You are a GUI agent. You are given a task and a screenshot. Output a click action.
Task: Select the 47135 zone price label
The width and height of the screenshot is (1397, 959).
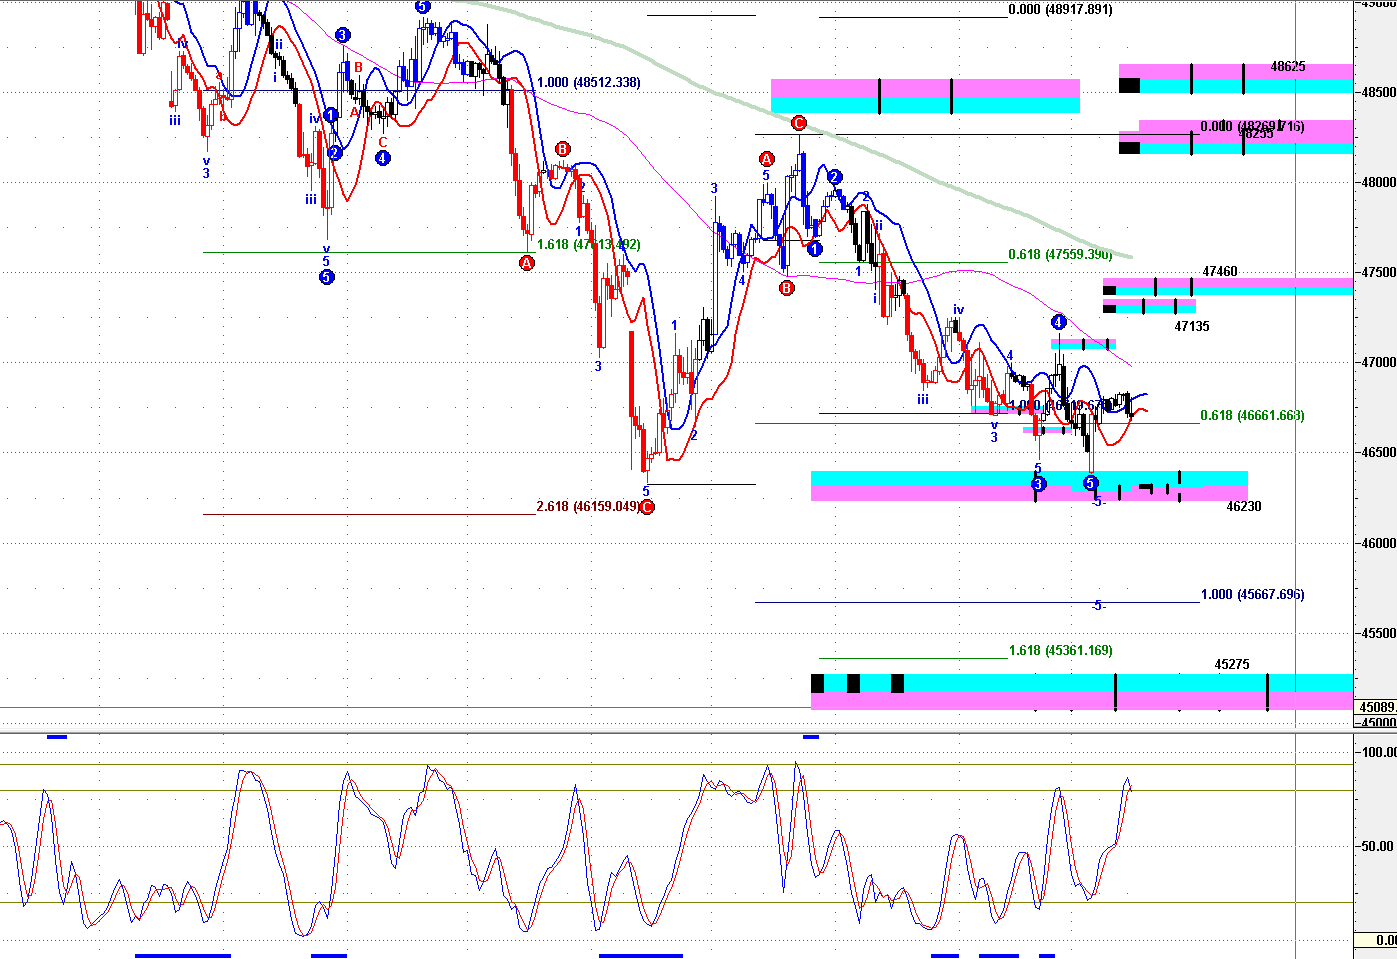[1192, 327]
